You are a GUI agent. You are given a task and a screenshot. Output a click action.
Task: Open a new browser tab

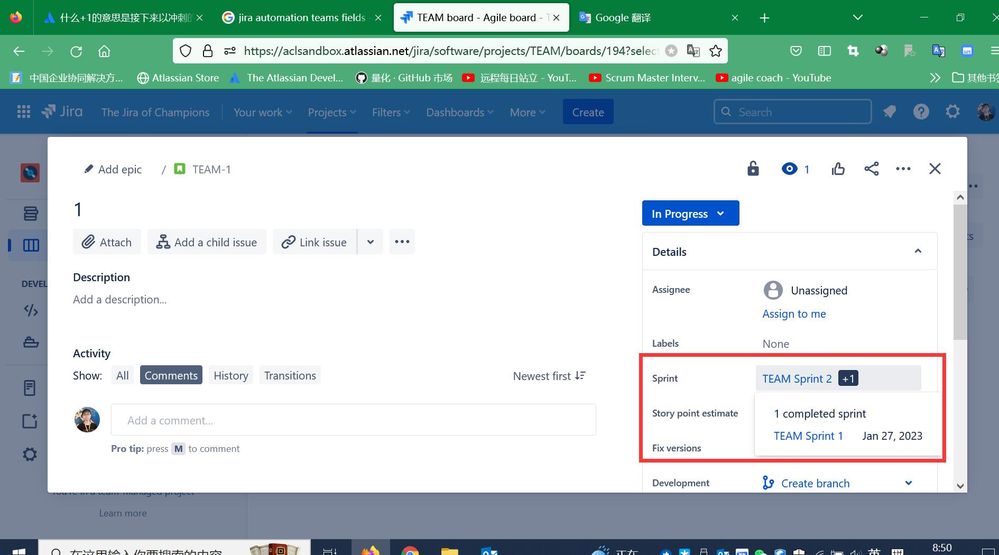click(765, 18)
